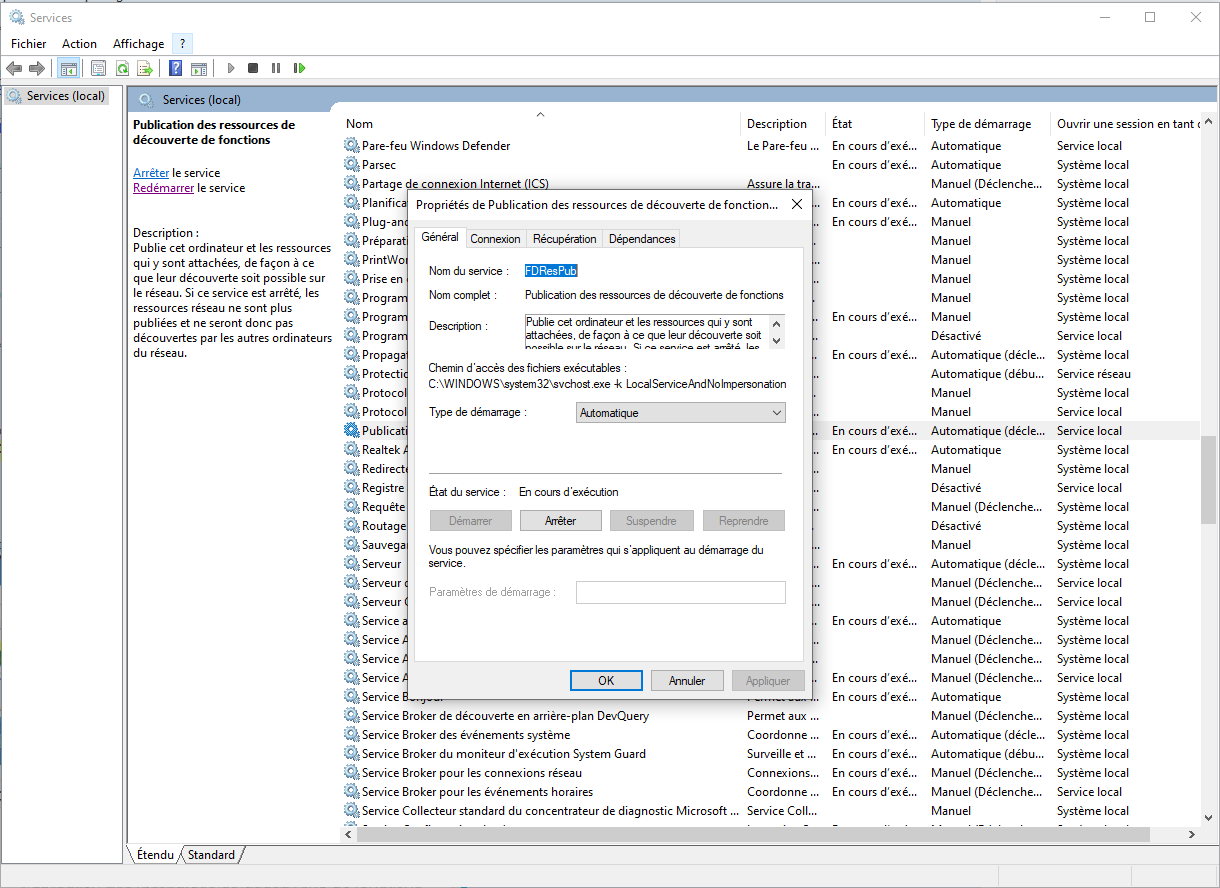Click the Appliquer button
The width and height of the screenshot is (1220, 888).
[x=768, y=680]
